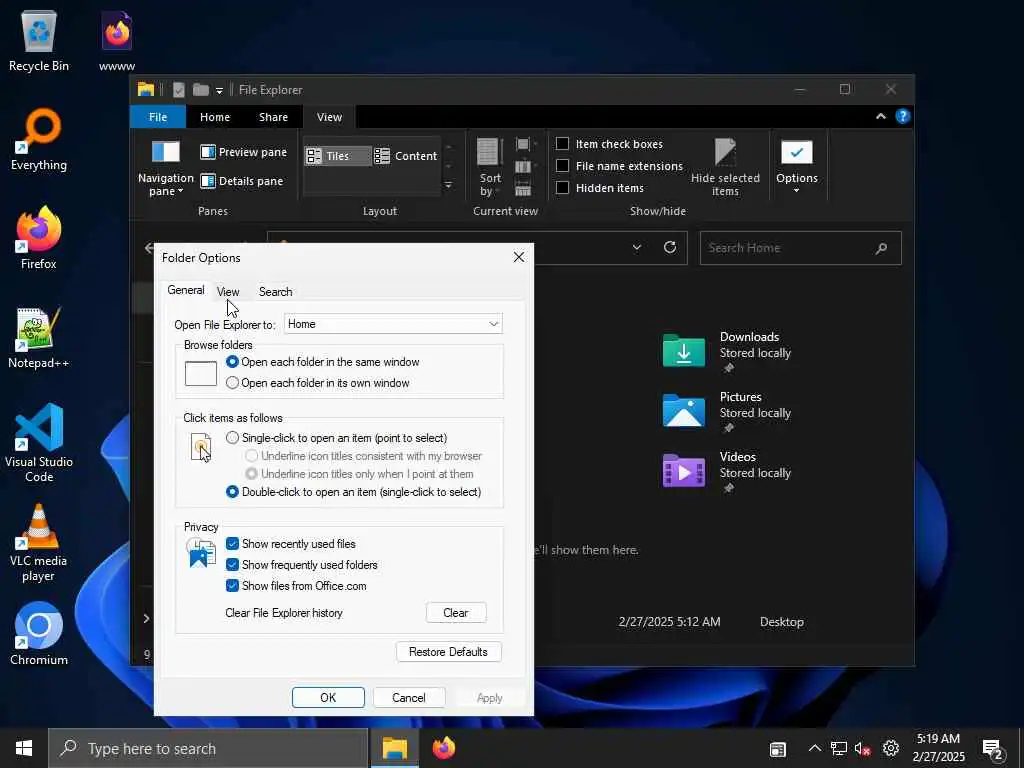Click the File Explorer help icon

coord(903,116)
